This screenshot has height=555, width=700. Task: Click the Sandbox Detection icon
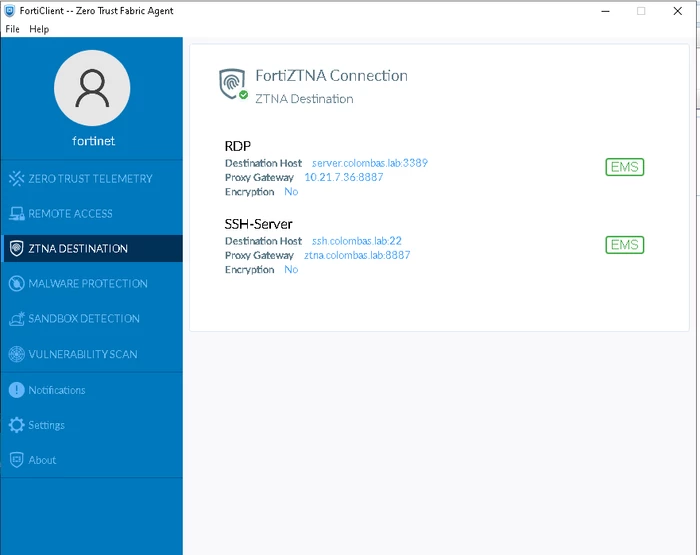17,318
